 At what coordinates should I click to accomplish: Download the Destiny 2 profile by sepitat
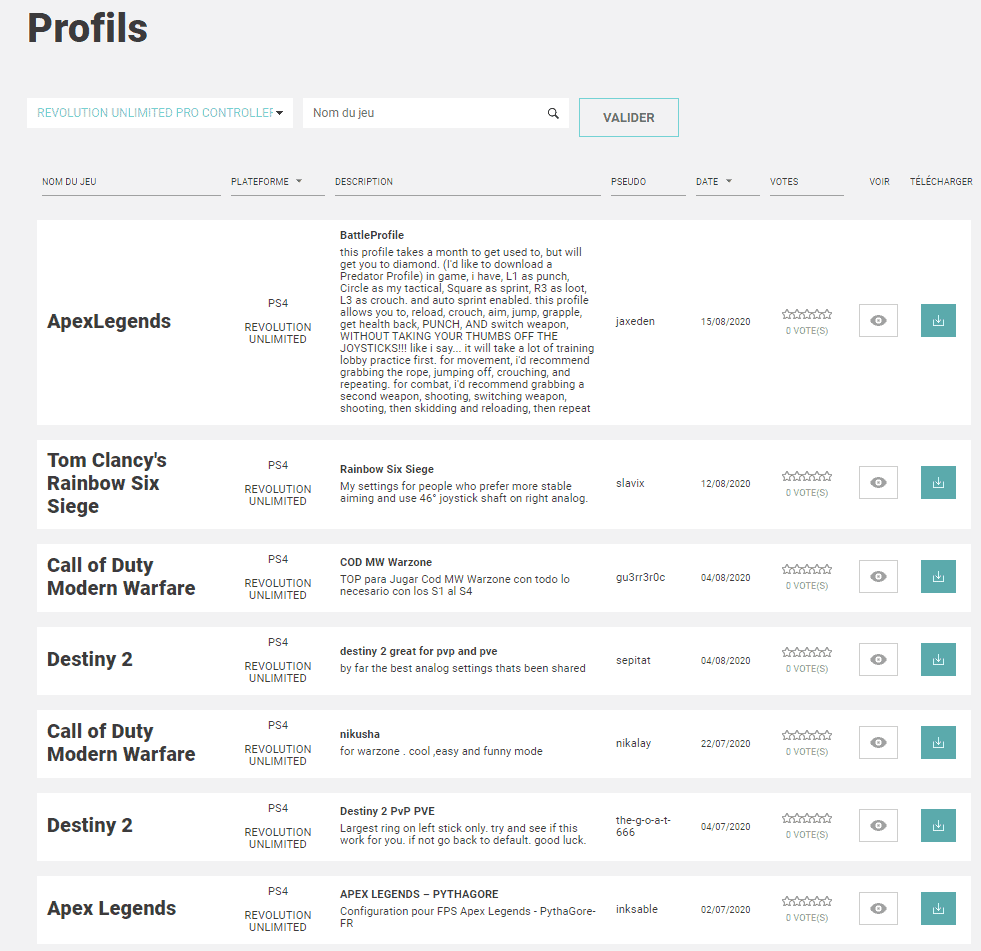[938, 660]
